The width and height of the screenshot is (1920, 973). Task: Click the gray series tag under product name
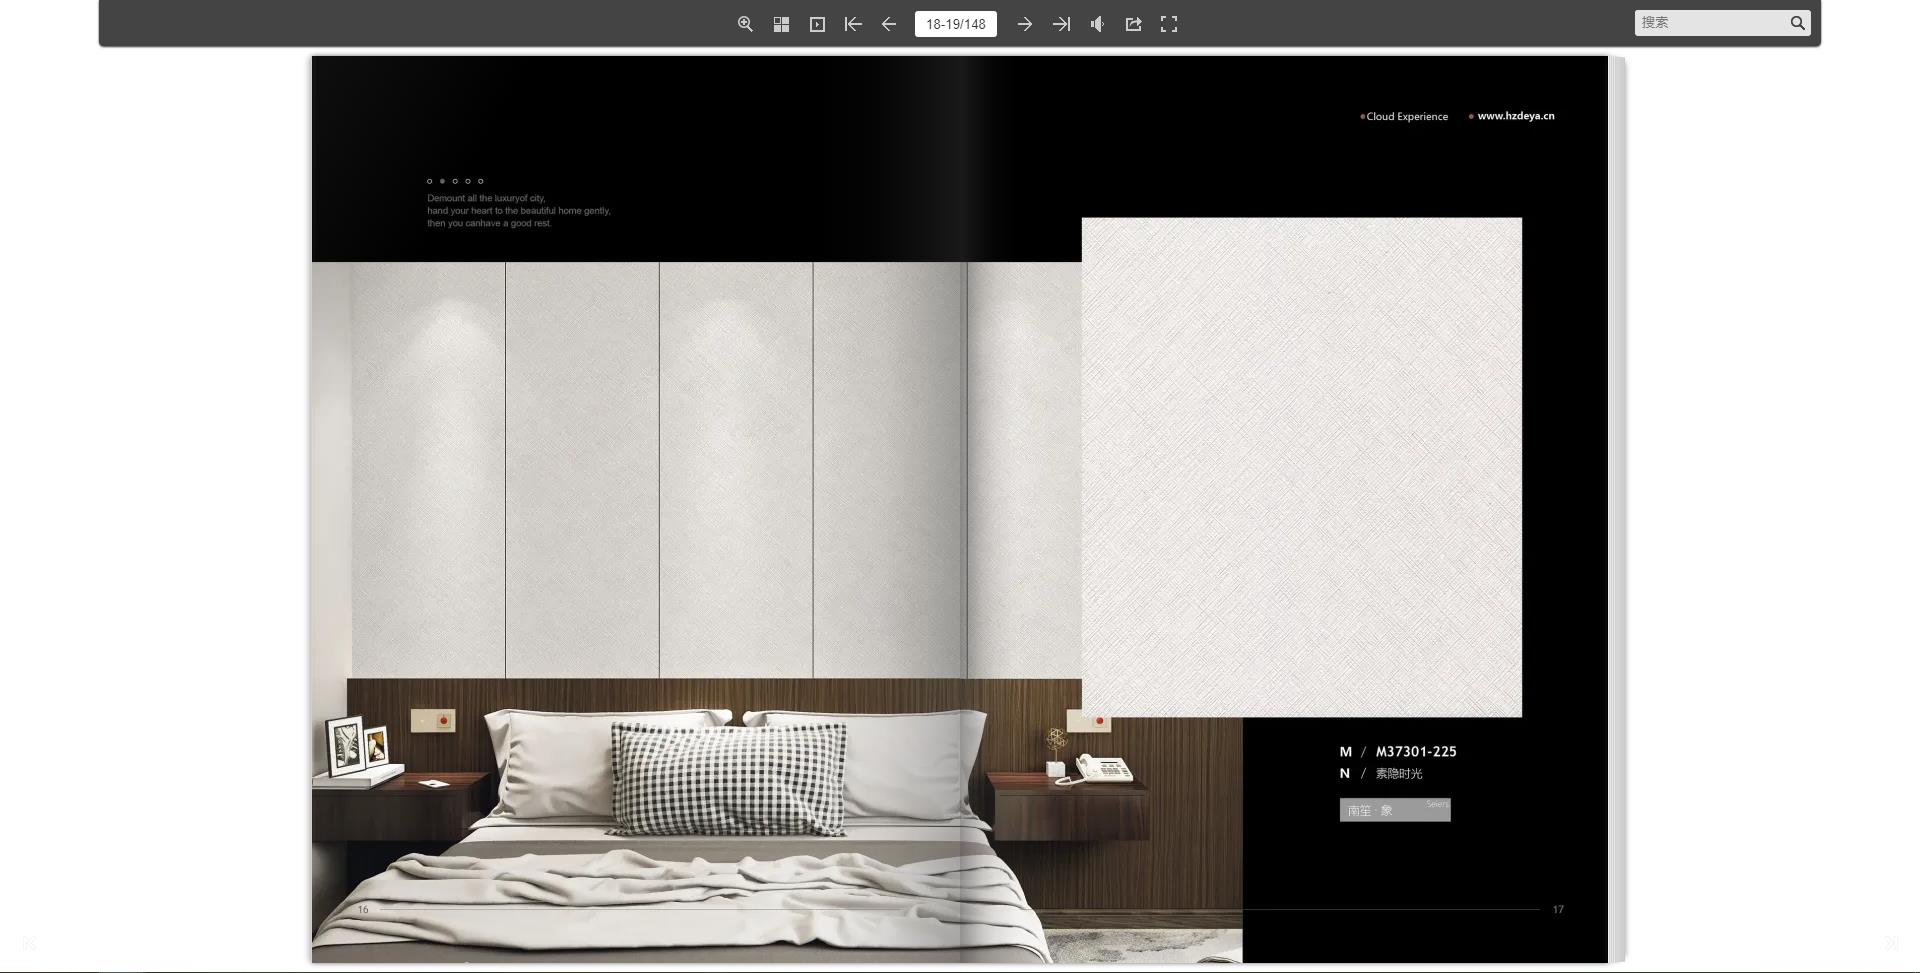tap(1394, 810)
